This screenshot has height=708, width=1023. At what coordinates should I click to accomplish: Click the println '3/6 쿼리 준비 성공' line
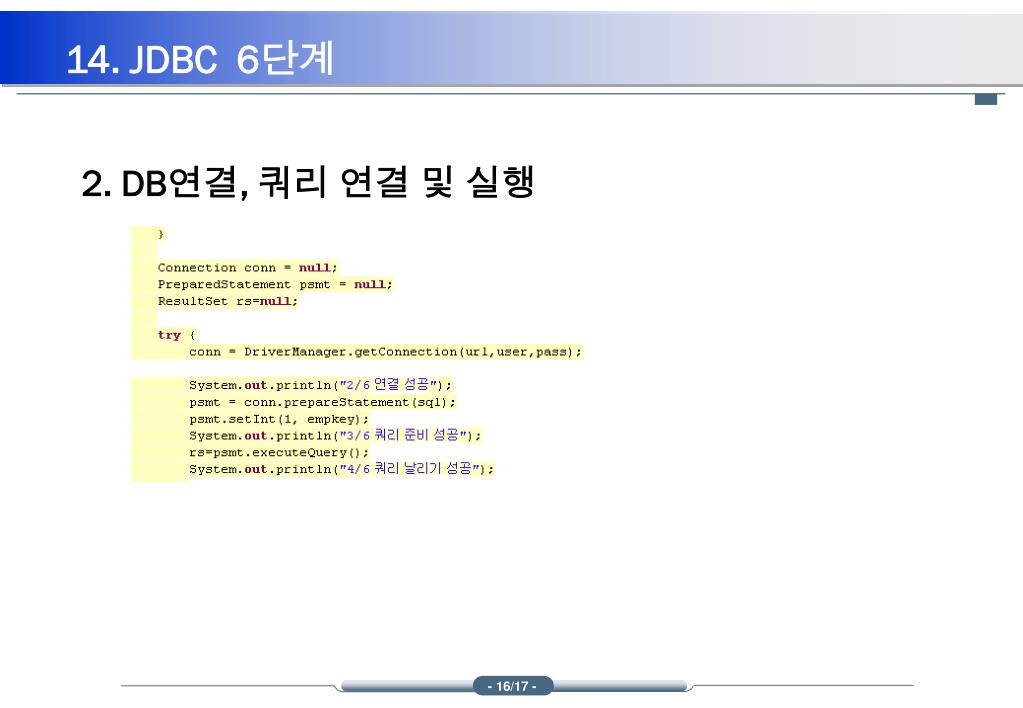point(335,435)
